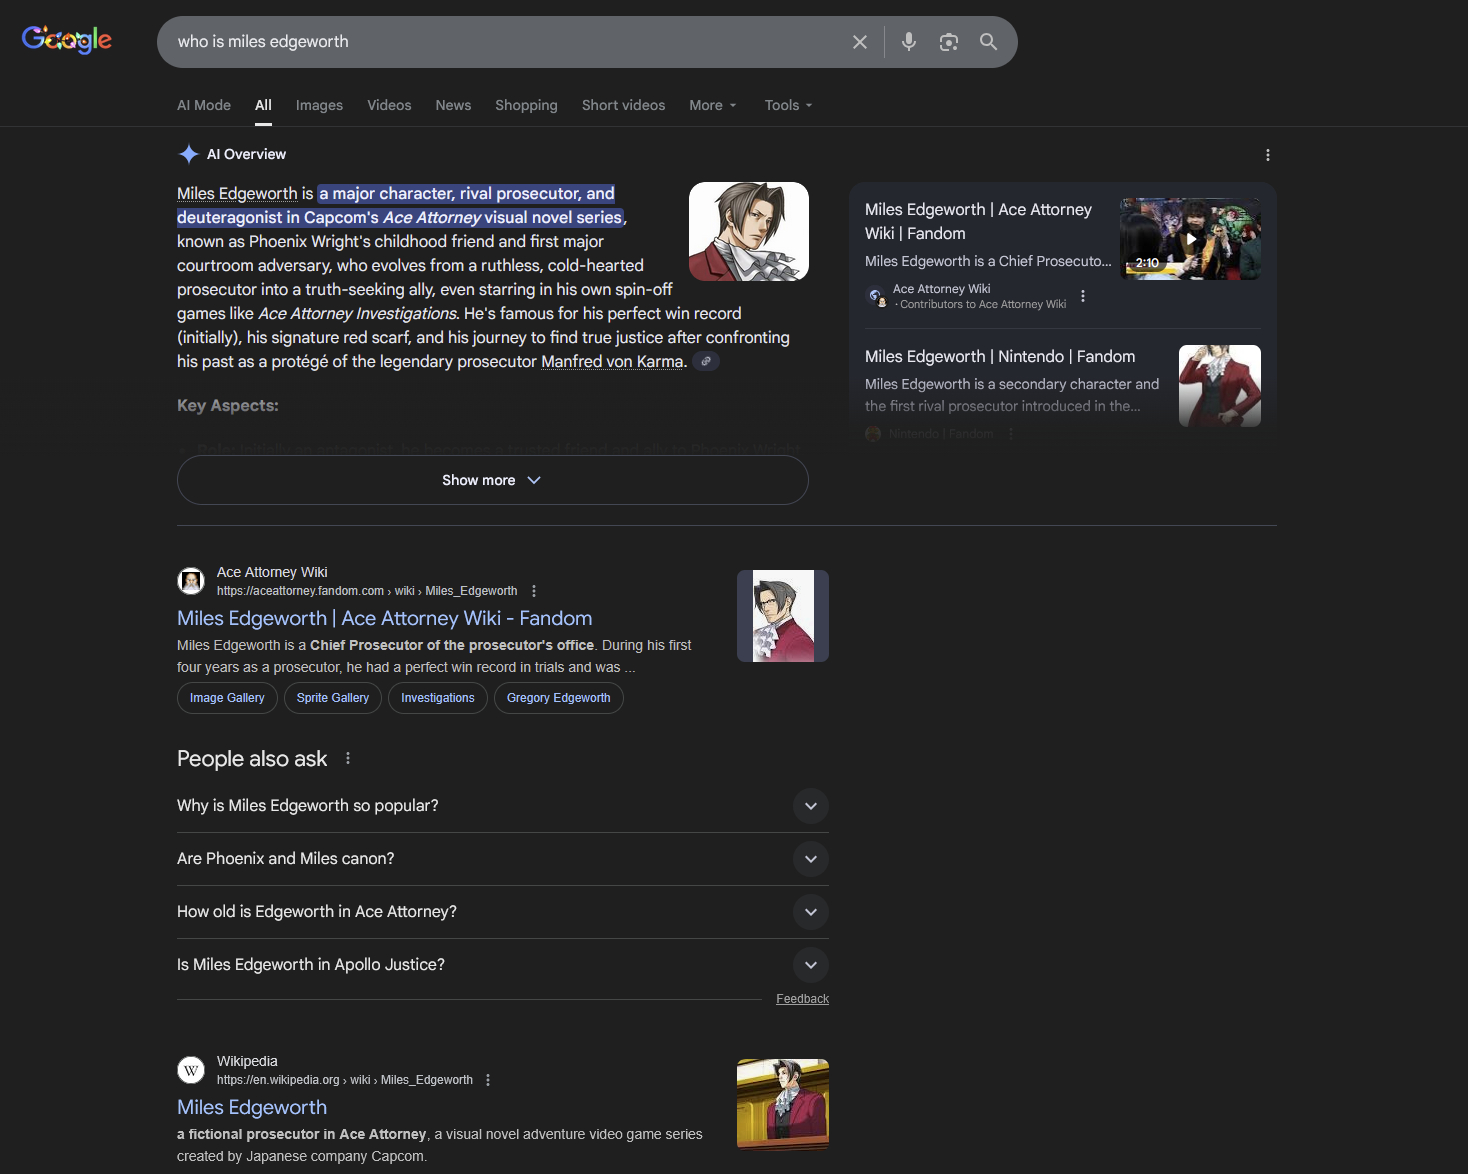Click the link icon after Manfred von Karma
The width and height of the screenshot is (1468, 1174).
click(706, 362)
